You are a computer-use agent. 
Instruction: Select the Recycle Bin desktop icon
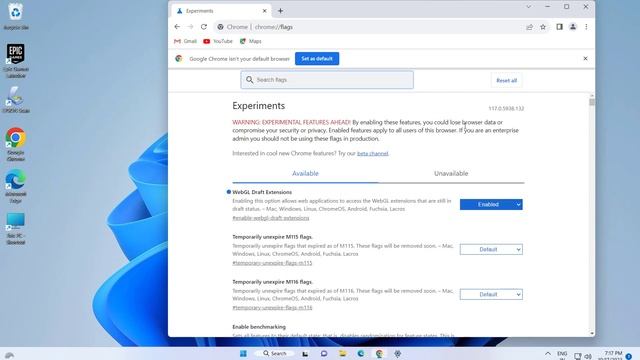pyautogui.click(x=16, y=16)
